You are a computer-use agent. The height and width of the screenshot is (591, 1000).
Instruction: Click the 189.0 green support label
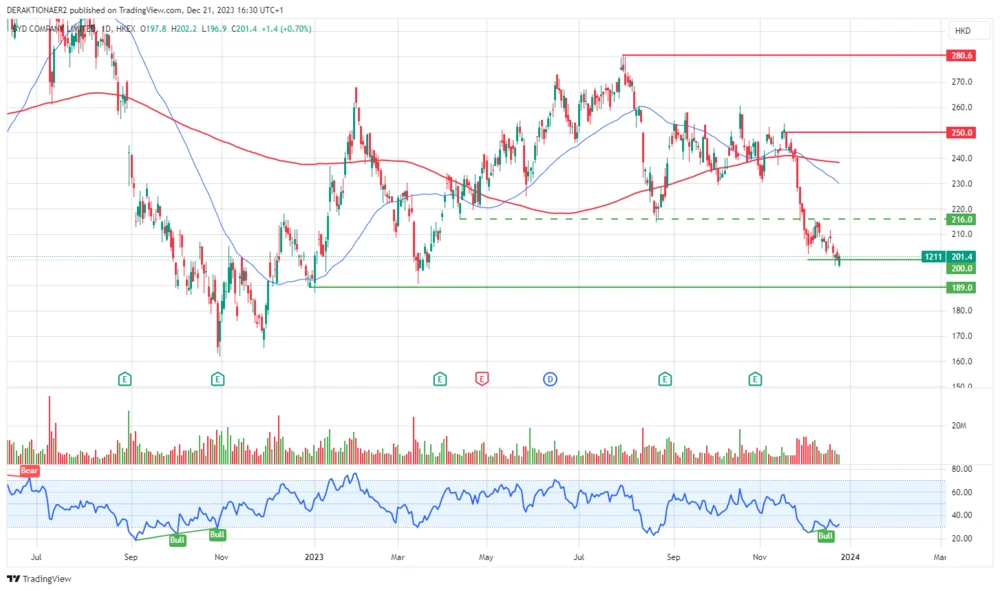click(x=962, y=287)
